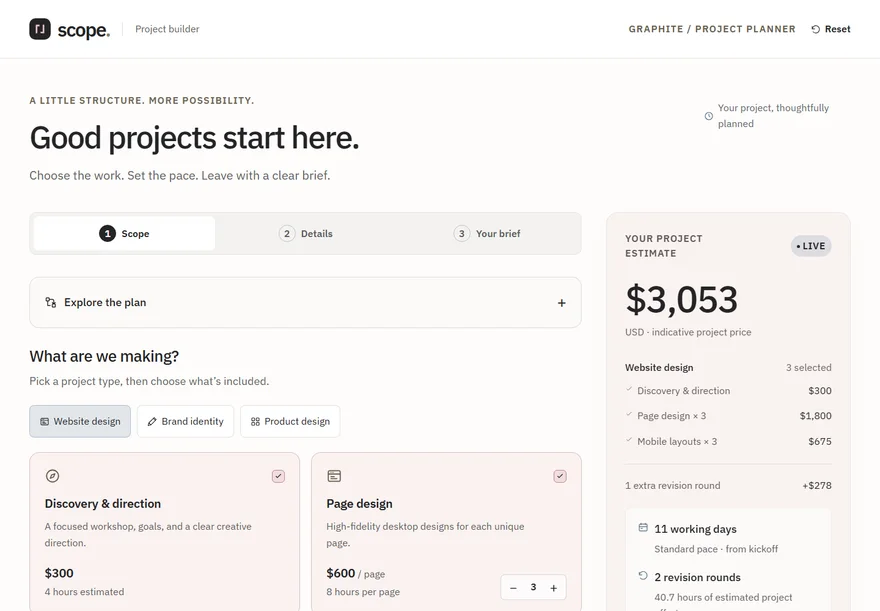
Task: Click the calendar icon beside 11 working days
Action: (643, 527)
